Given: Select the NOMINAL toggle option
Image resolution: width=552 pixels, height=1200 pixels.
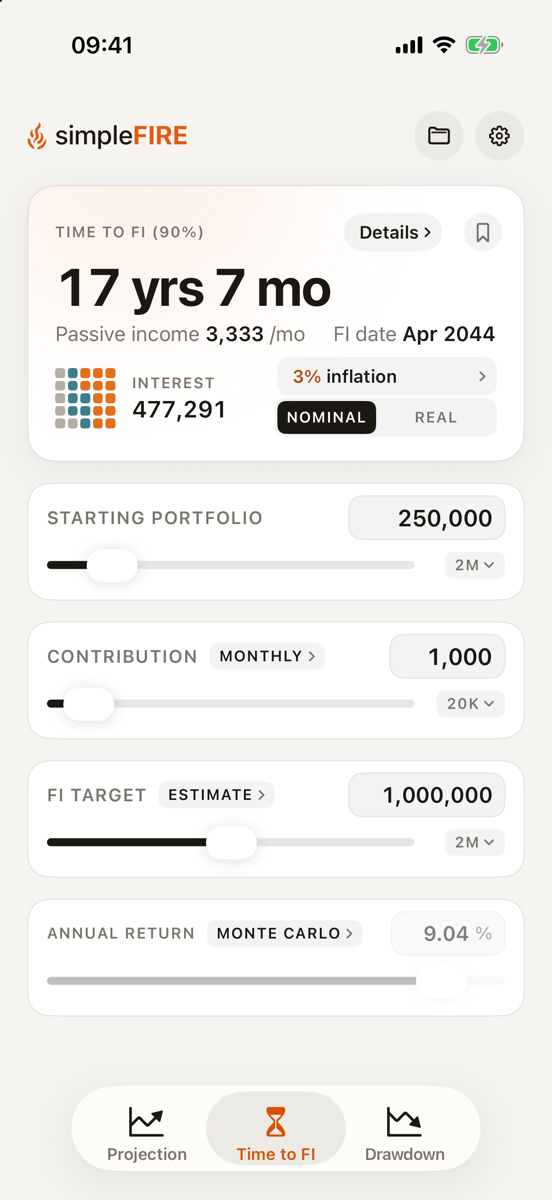Looking at the screenshot, I should pyautogui.click(x=326, y=418).
